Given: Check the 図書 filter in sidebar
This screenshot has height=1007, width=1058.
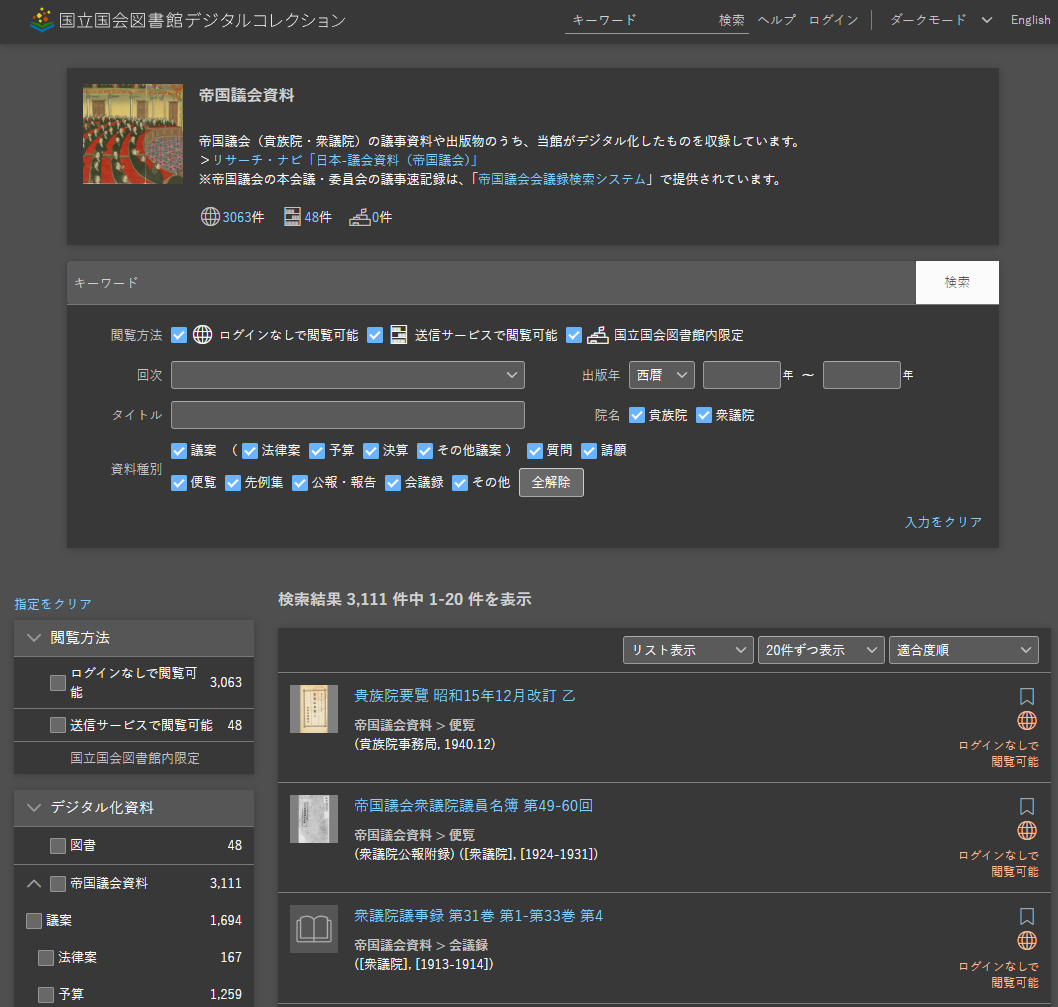Looking at the screenshot, I should (x=58, y=846).
